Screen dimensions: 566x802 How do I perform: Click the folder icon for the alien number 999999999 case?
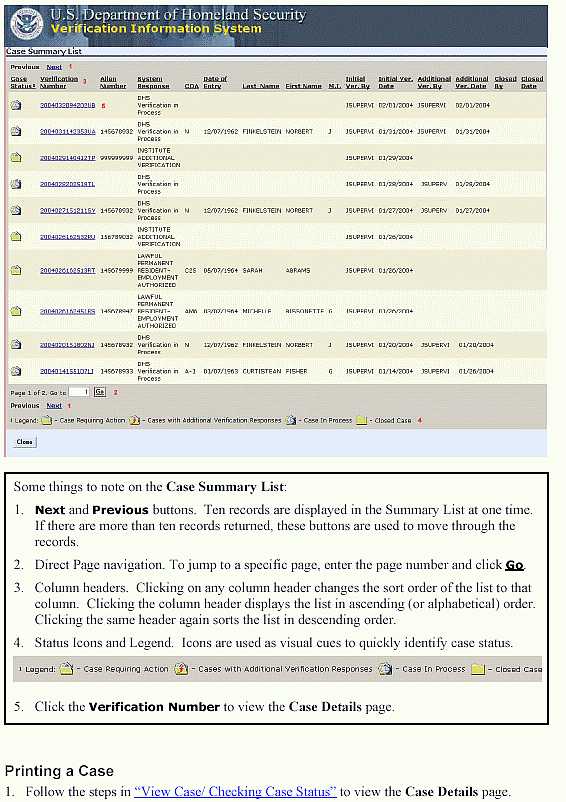click(x=16, y=158)
